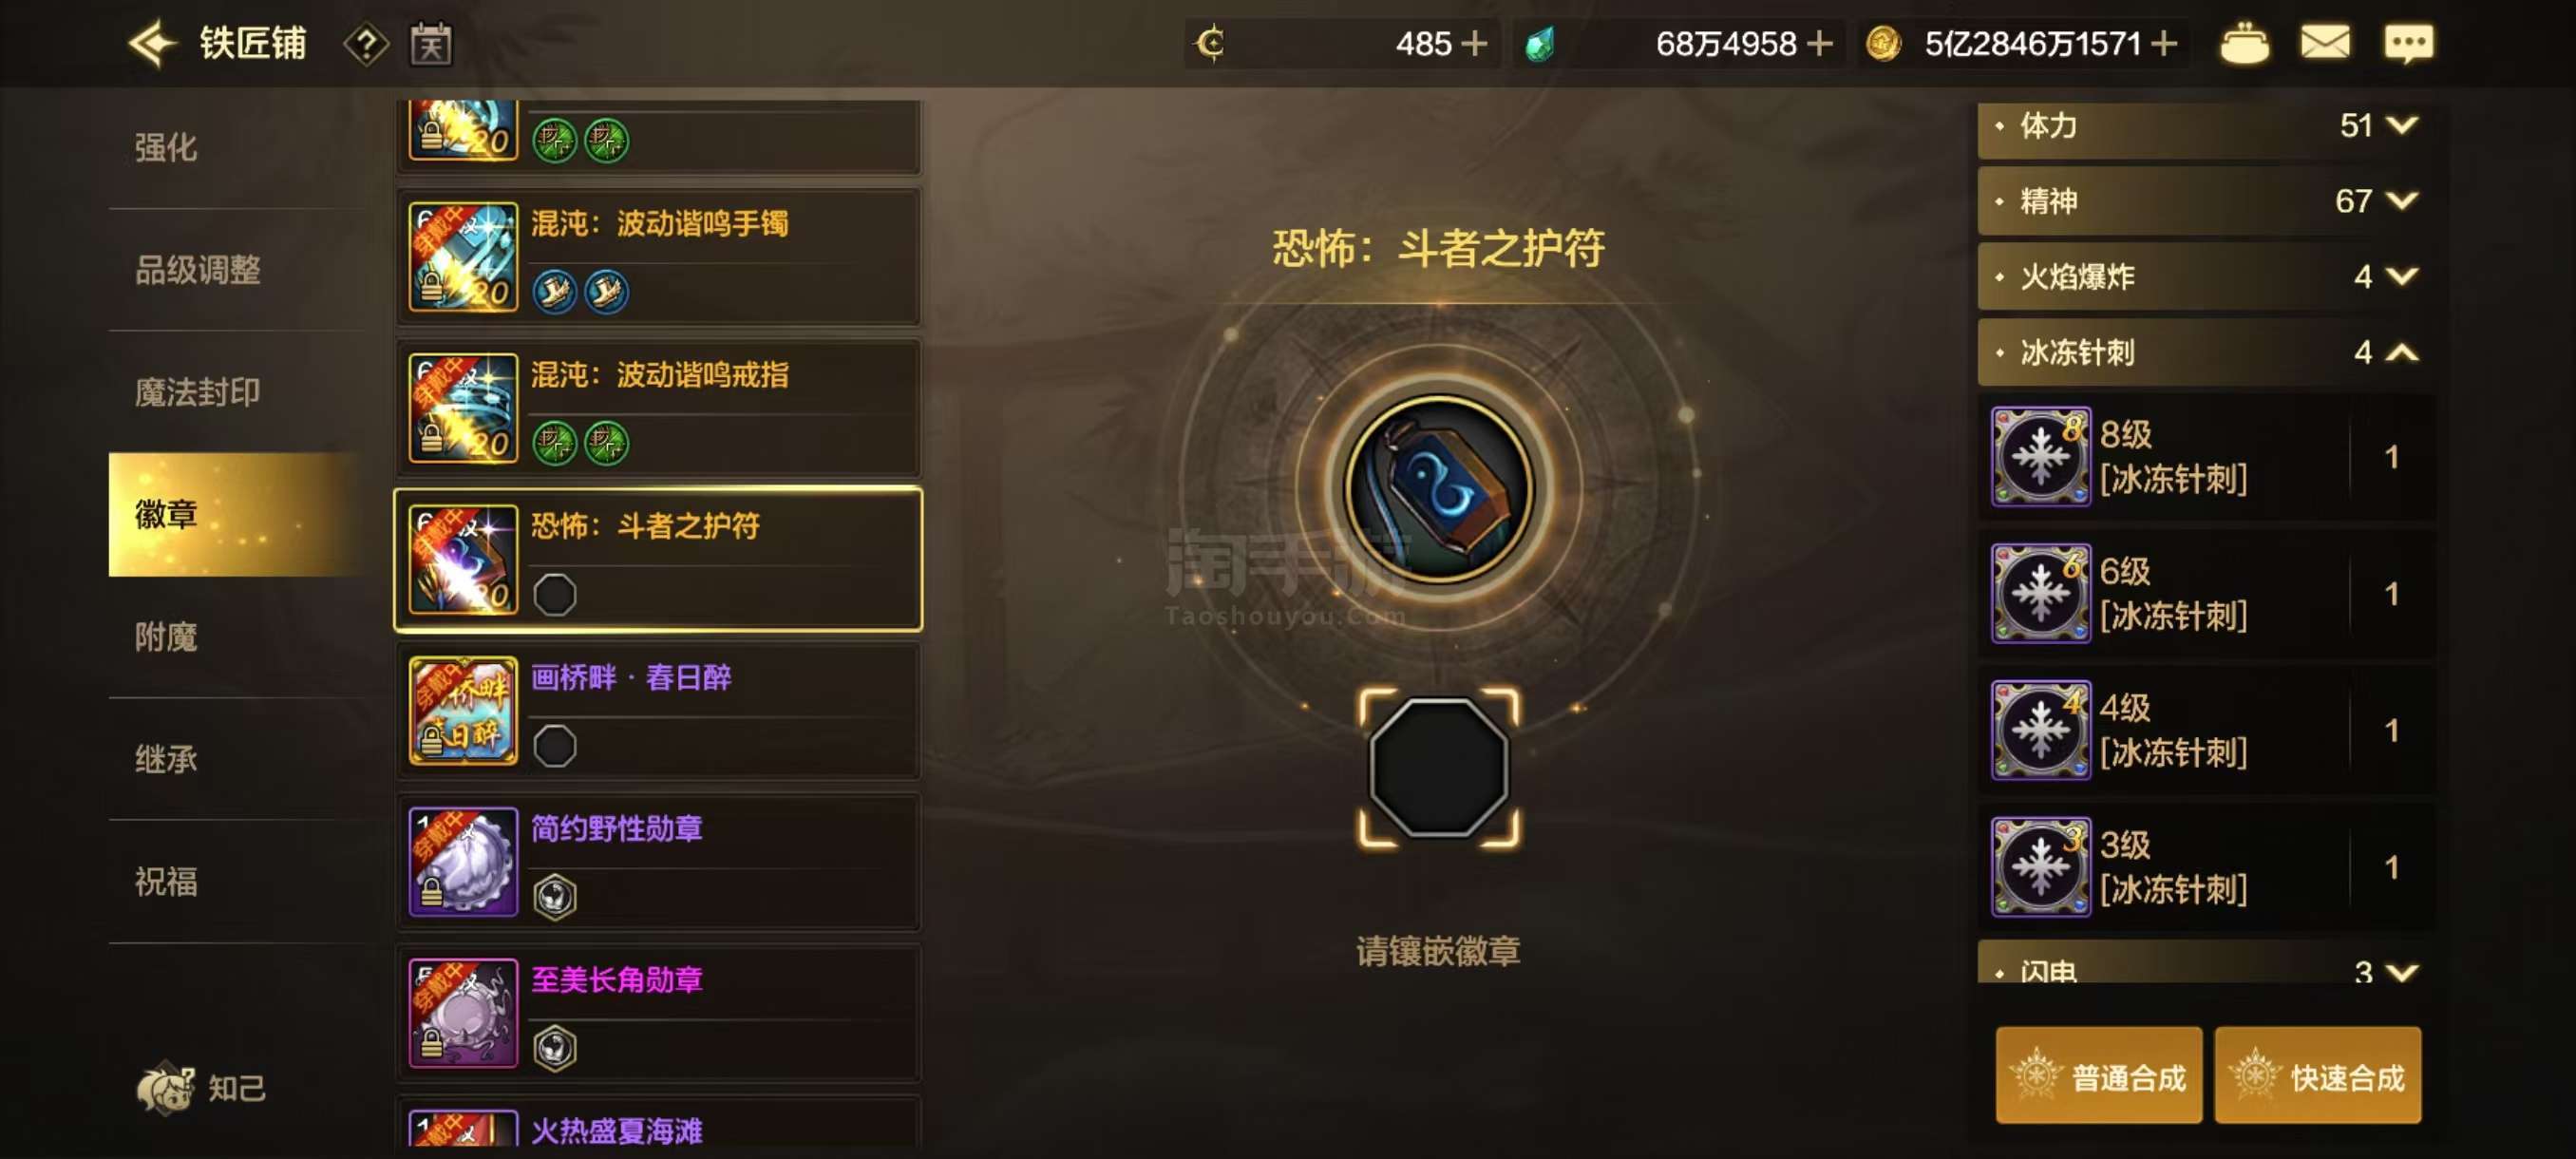Open the question mark help icon
This screenshot has height=1159, width=2576.
click(366, 44)
